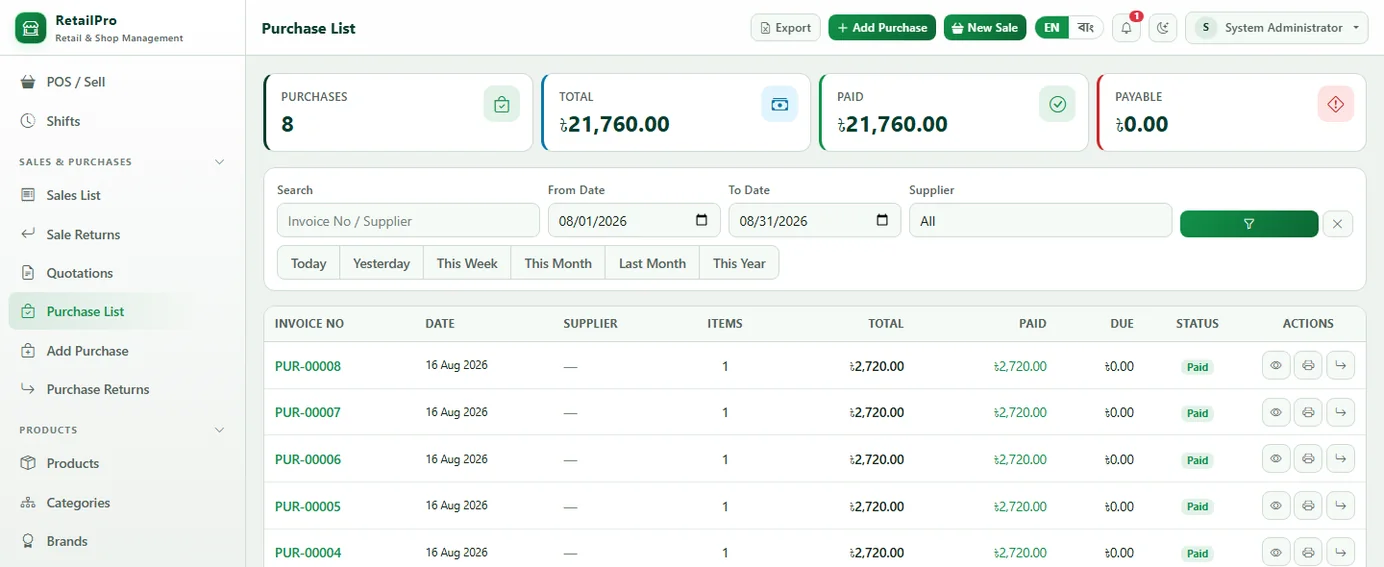Collapse the Products sidebar section

pyautogui.click(x=220, y=430)
